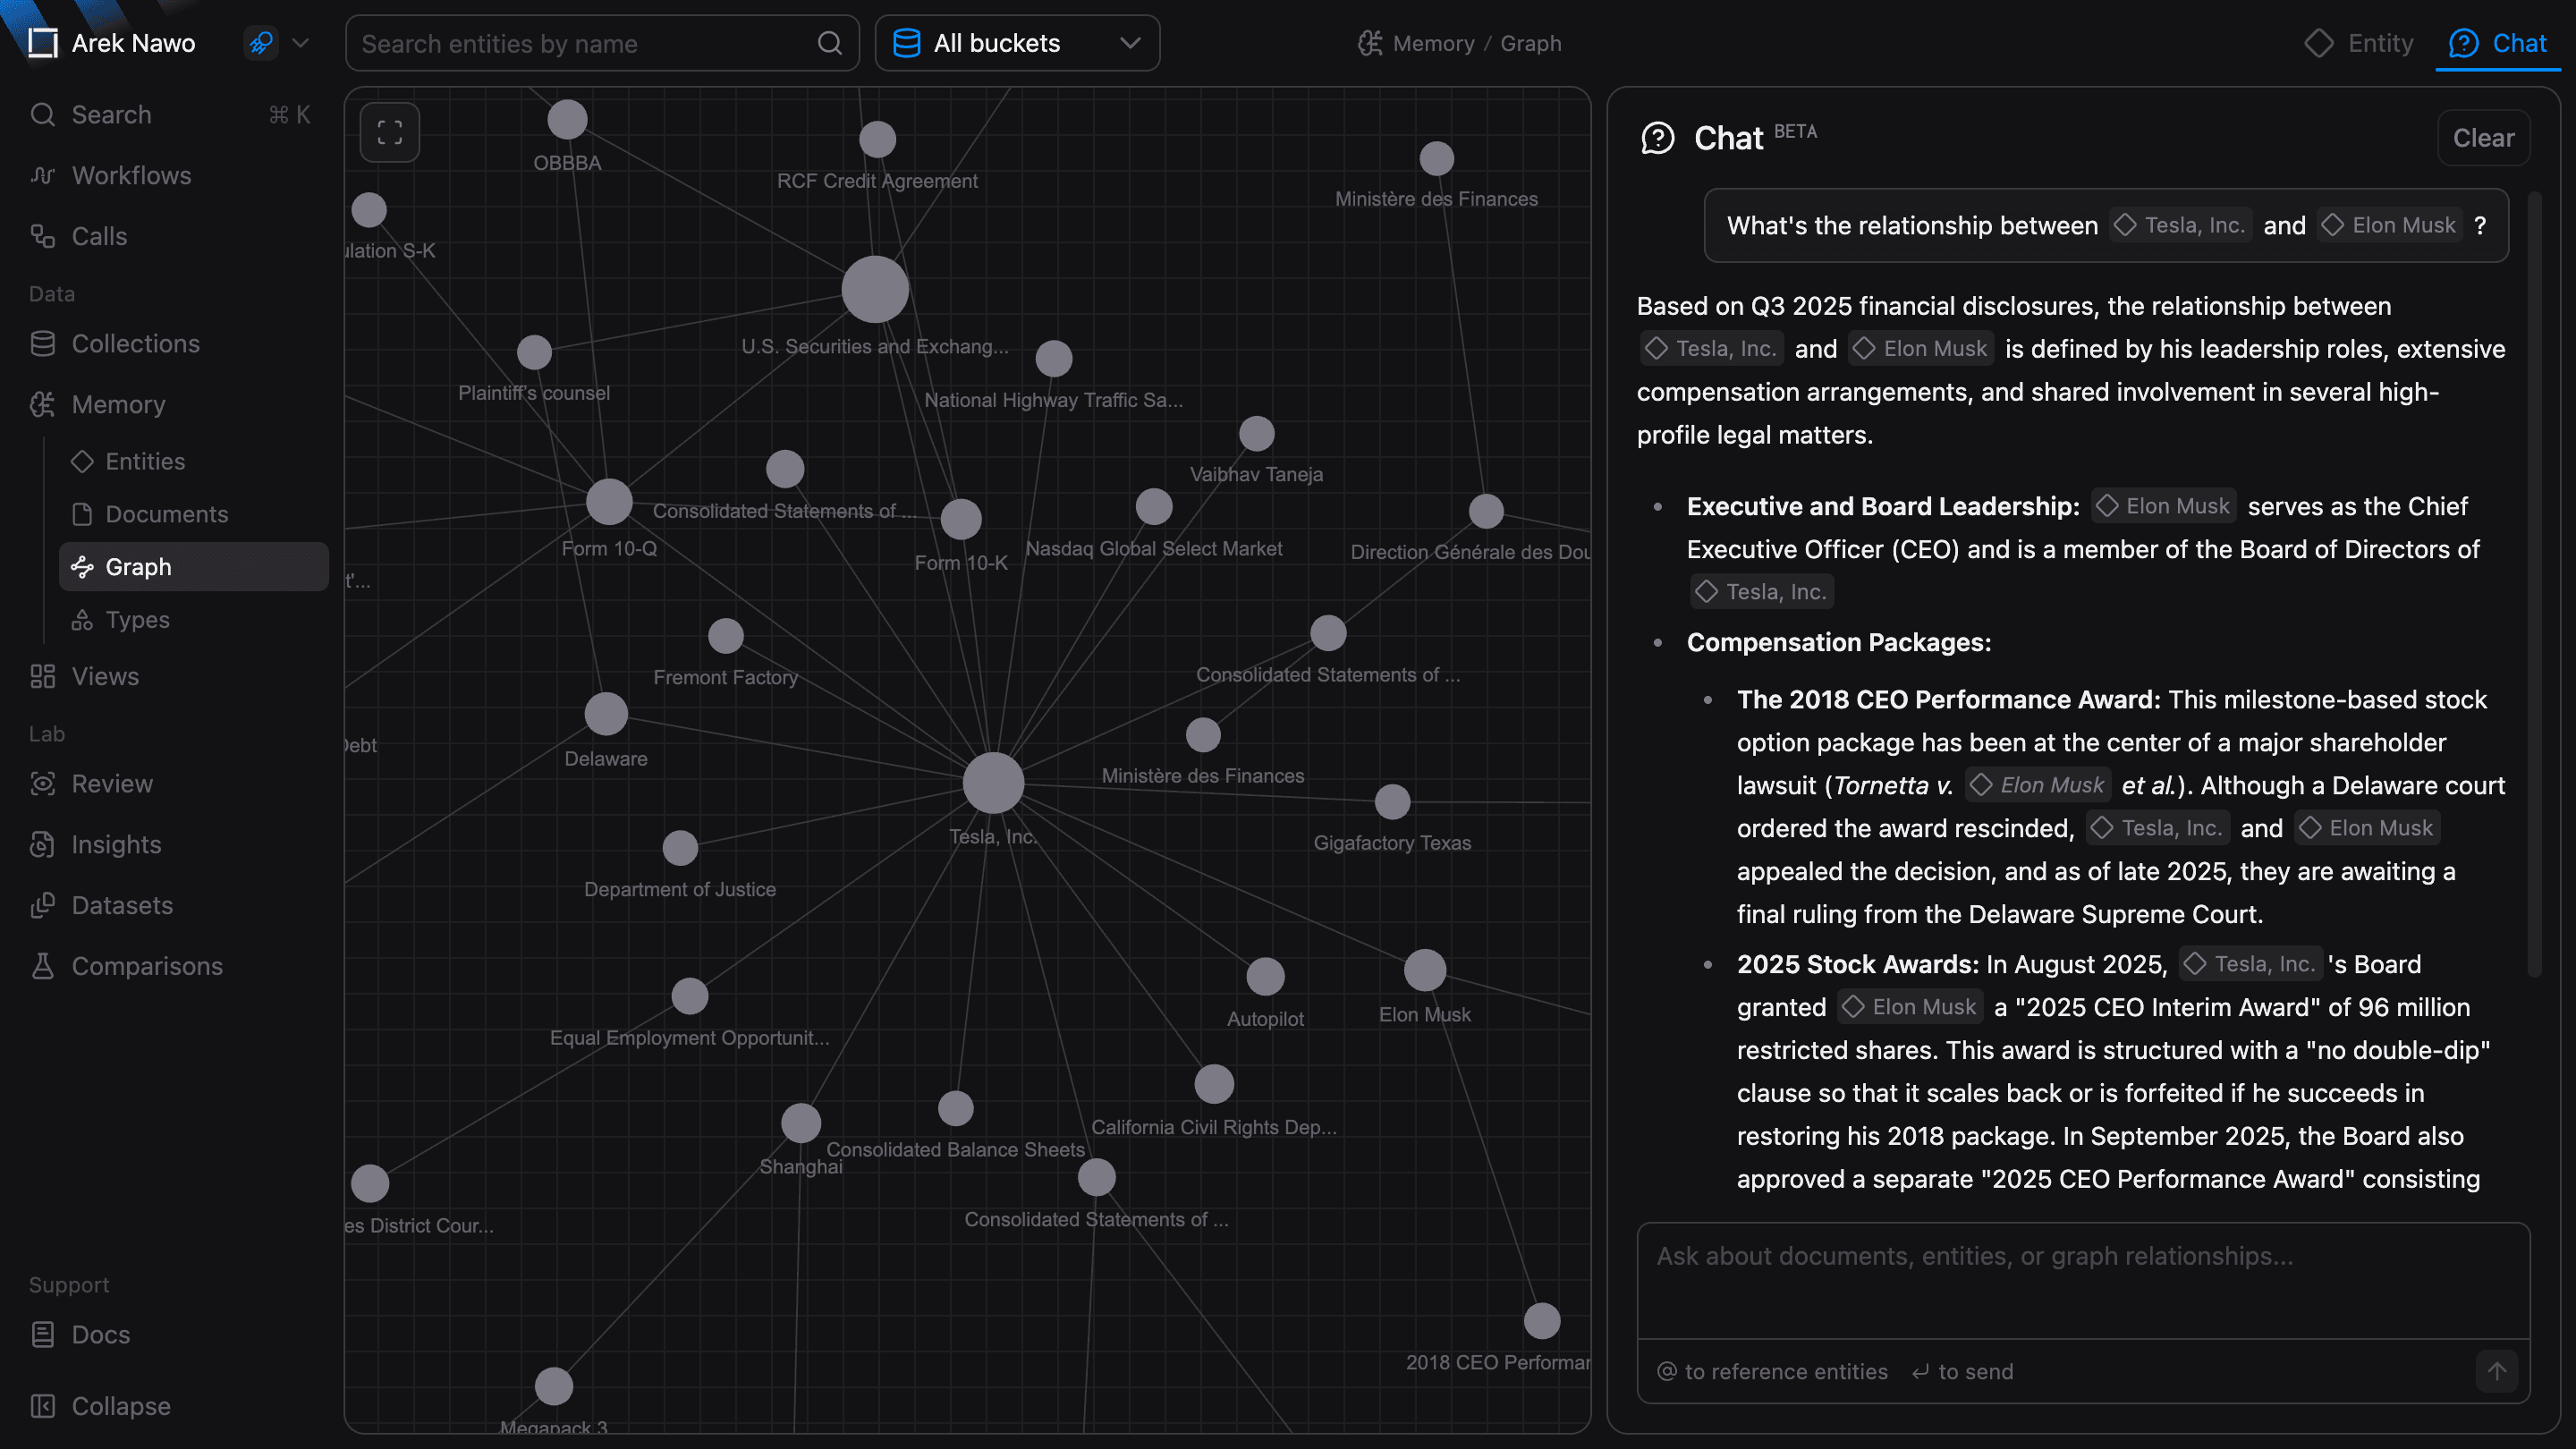Select the Vaibhav Taneja graph node

(1257, 434)
